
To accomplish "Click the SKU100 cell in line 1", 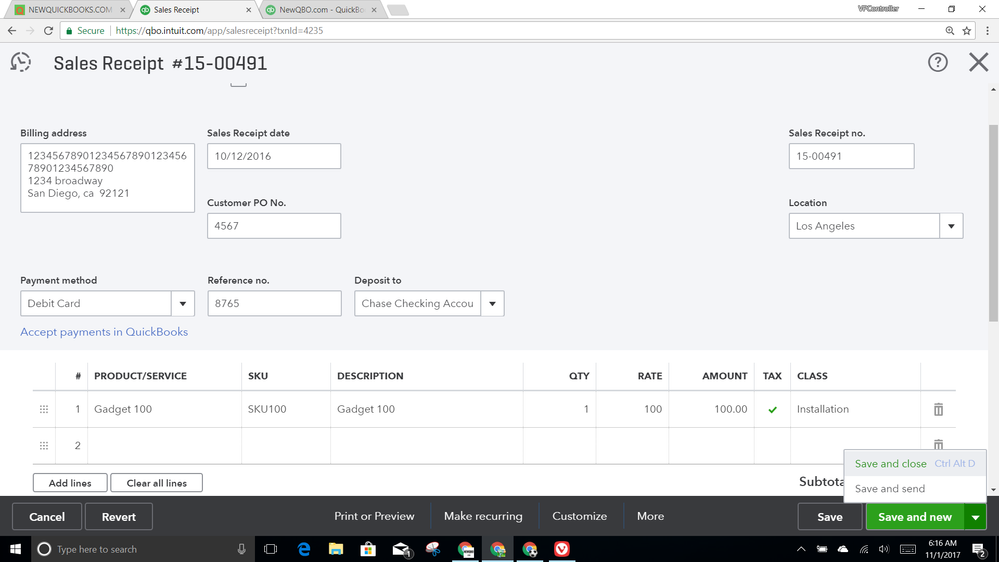I will click(x=285, y=409).
